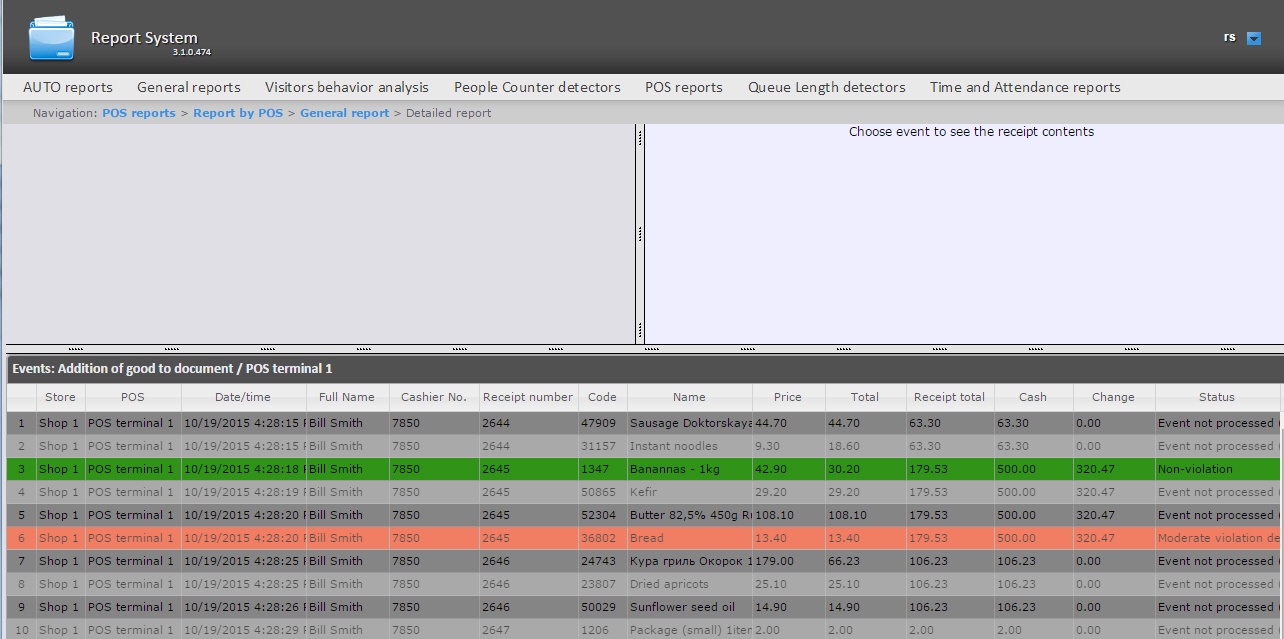Sort table by Date/time column header

[x=242, y=397]
